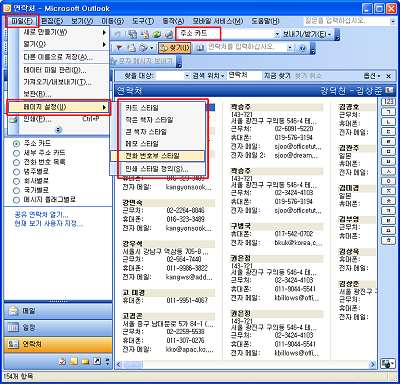Click the 123 index button on the right

[389, 101]
